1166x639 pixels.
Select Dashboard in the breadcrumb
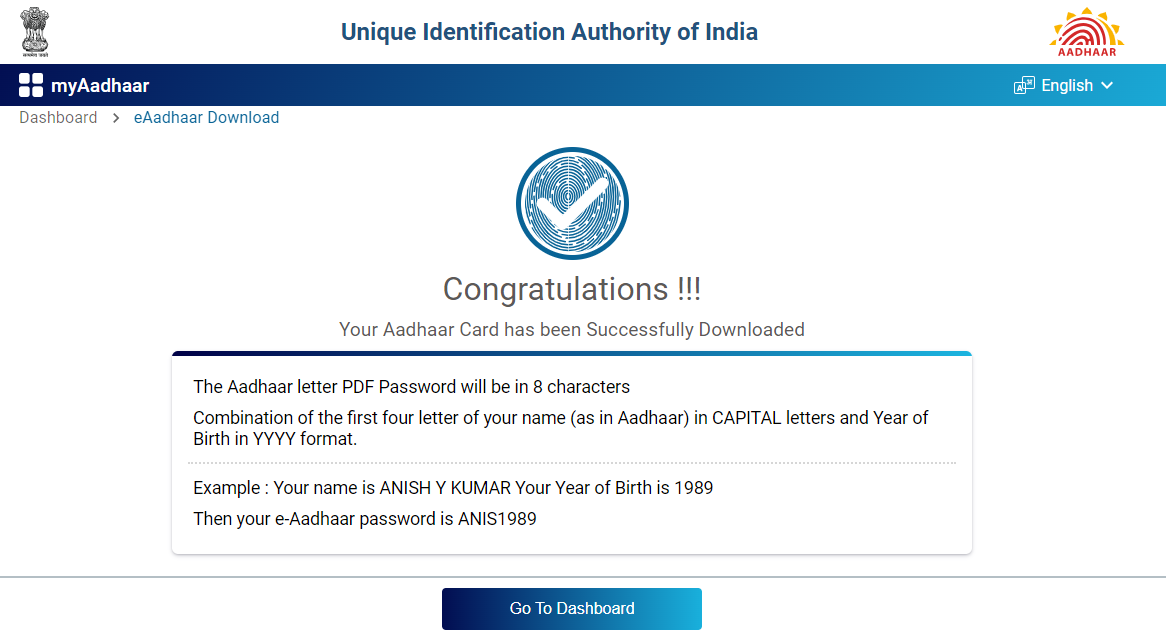[58, 117]
